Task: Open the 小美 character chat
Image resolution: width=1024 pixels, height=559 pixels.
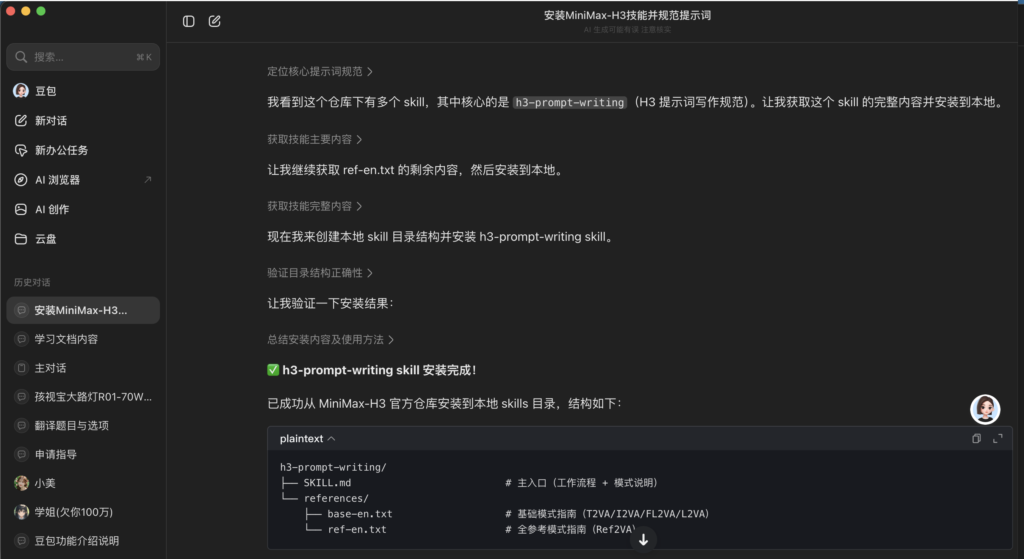Action: pyautogui.click(x=83, y=483)
